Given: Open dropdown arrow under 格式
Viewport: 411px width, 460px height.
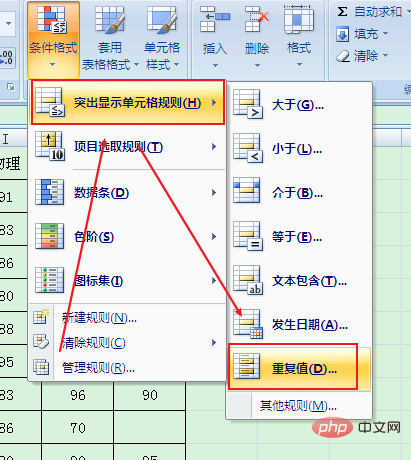Looking at the screenshot, I should (x=299, y=64).
